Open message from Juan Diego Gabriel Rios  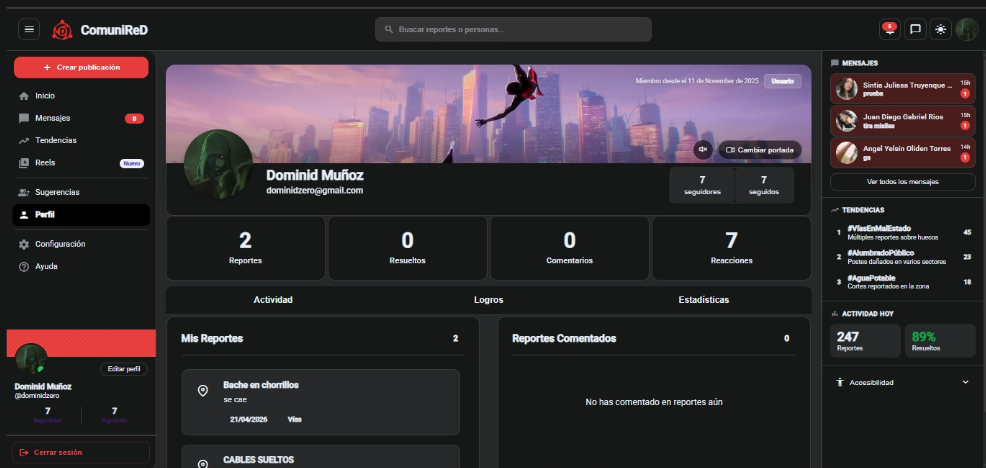coord(903,121)
